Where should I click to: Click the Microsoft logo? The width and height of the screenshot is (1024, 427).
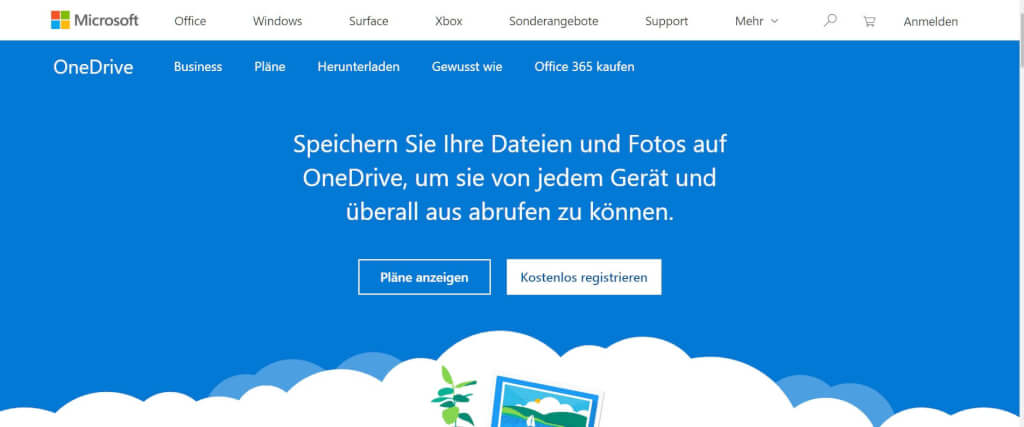tap(95, 20)
